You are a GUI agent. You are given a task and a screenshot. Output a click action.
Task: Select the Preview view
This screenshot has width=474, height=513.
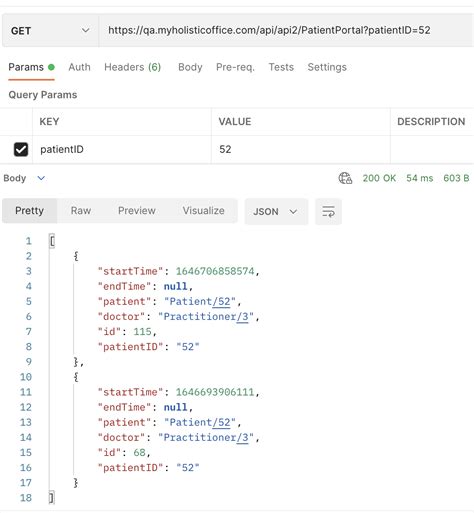(137, 211)
